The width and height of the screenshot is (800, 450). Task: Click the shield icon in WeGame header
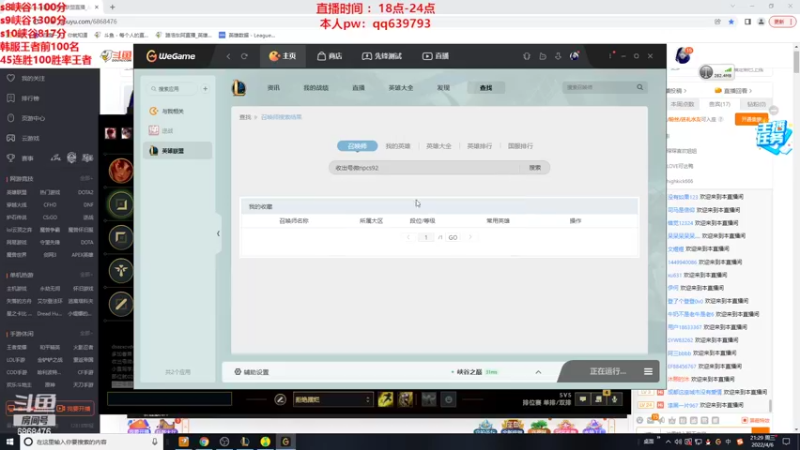click(x=527, y=56)
